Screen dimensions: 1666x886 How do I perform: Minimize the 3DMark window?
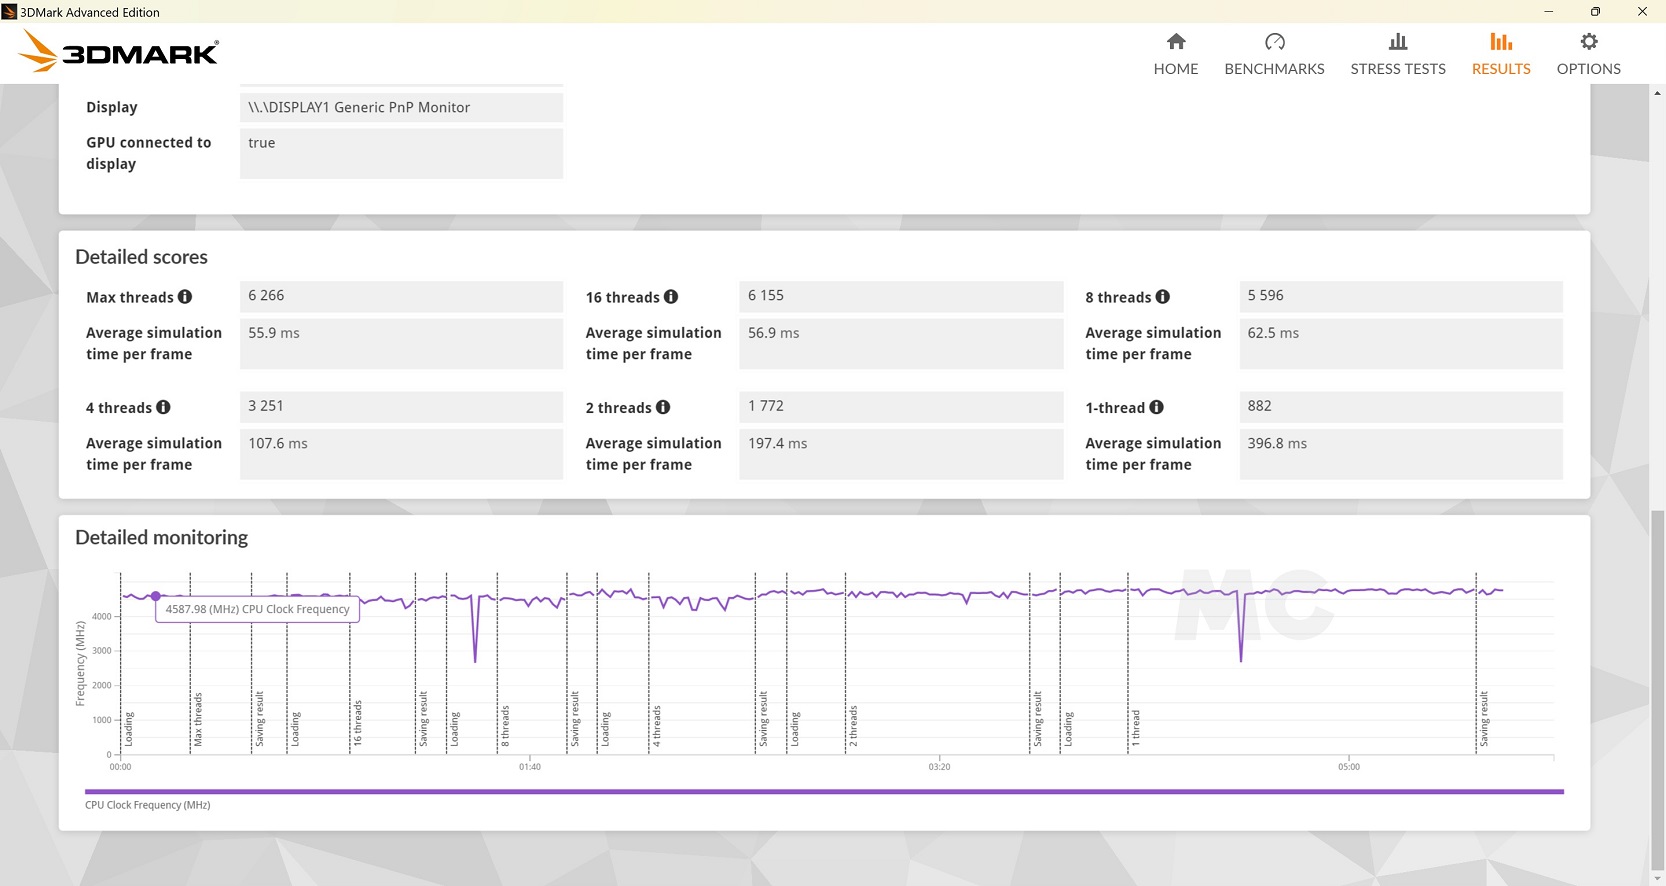point(1548,12)
